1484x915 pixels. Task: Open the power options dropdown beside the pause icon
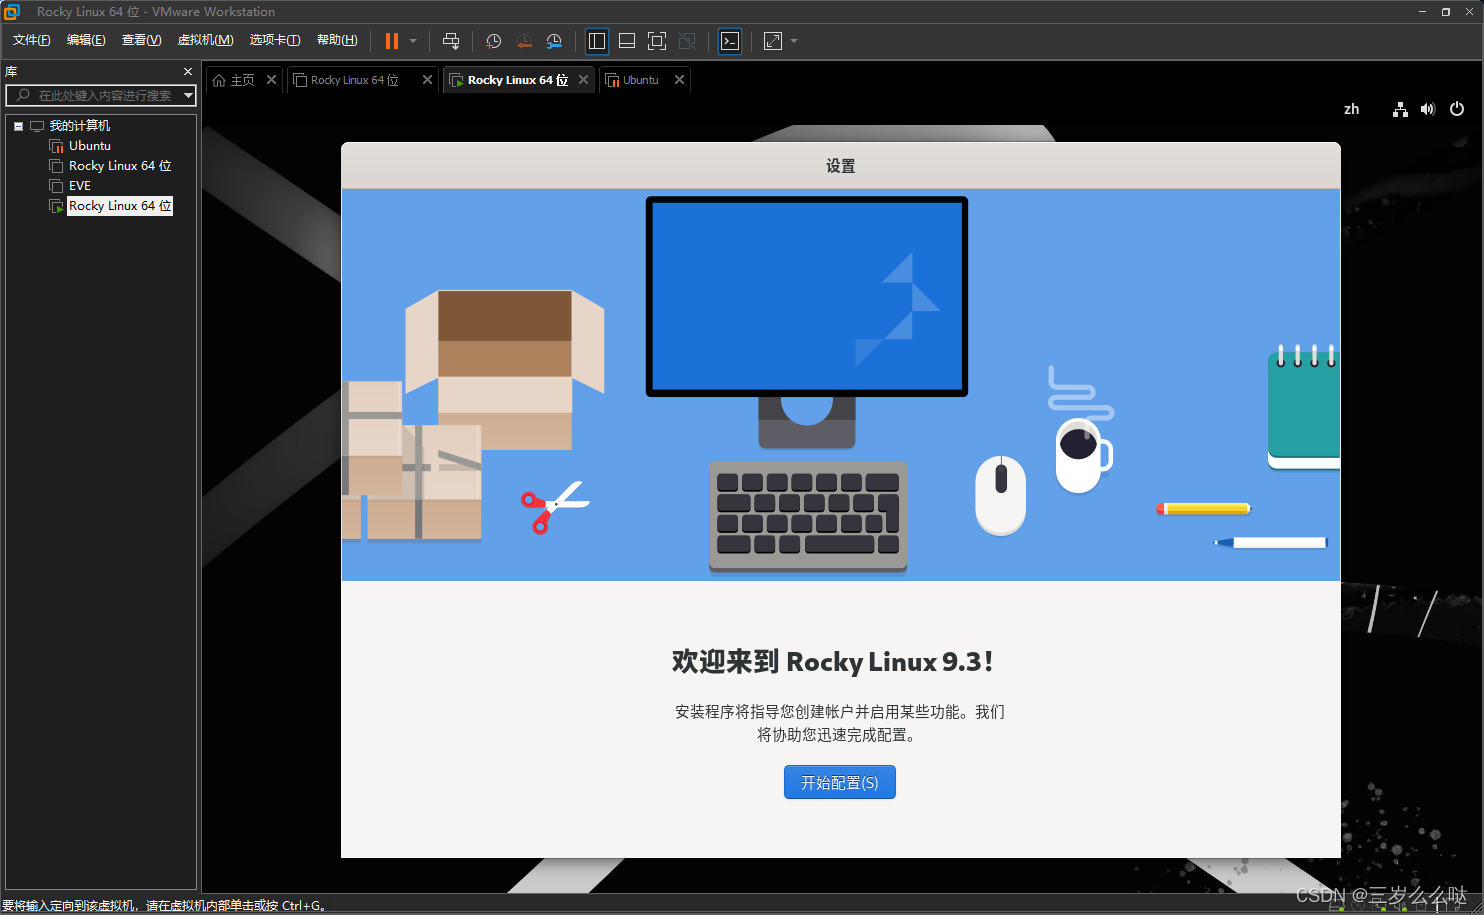[x=413, y=41]
